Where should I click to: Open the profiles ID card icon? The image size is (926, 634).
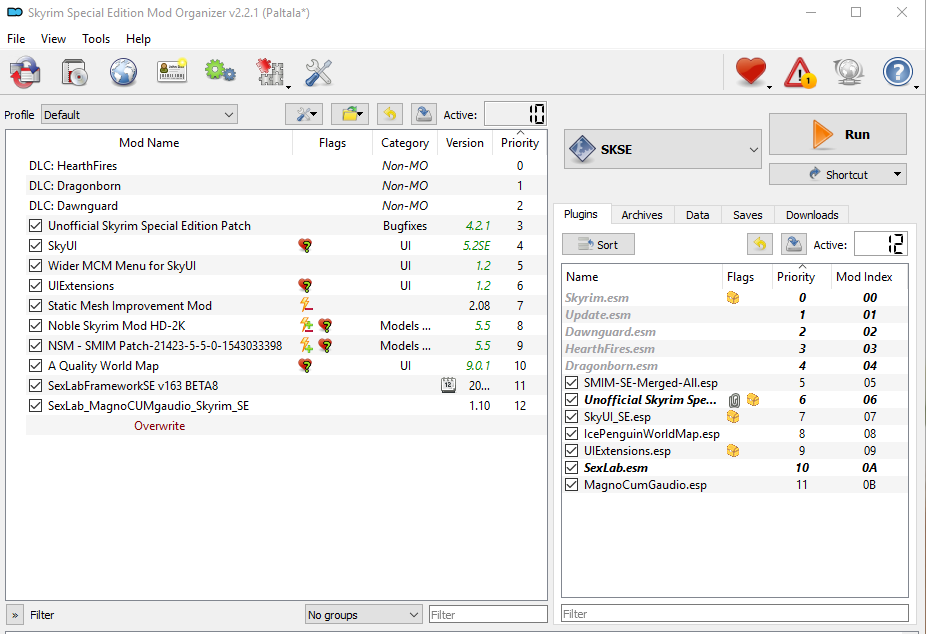[172, 71]
